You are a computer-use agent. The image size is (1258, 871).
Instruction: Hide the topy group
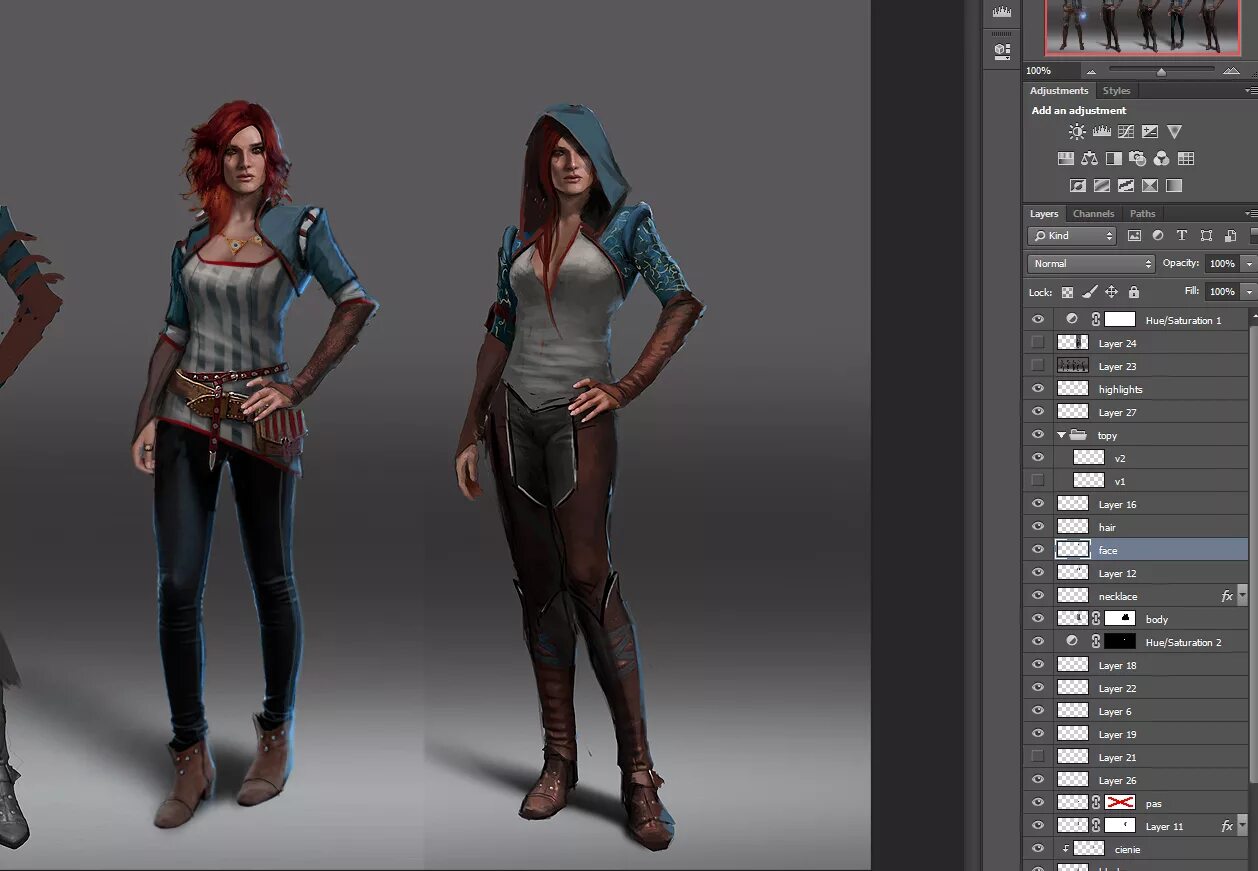tap(1038, 435)
